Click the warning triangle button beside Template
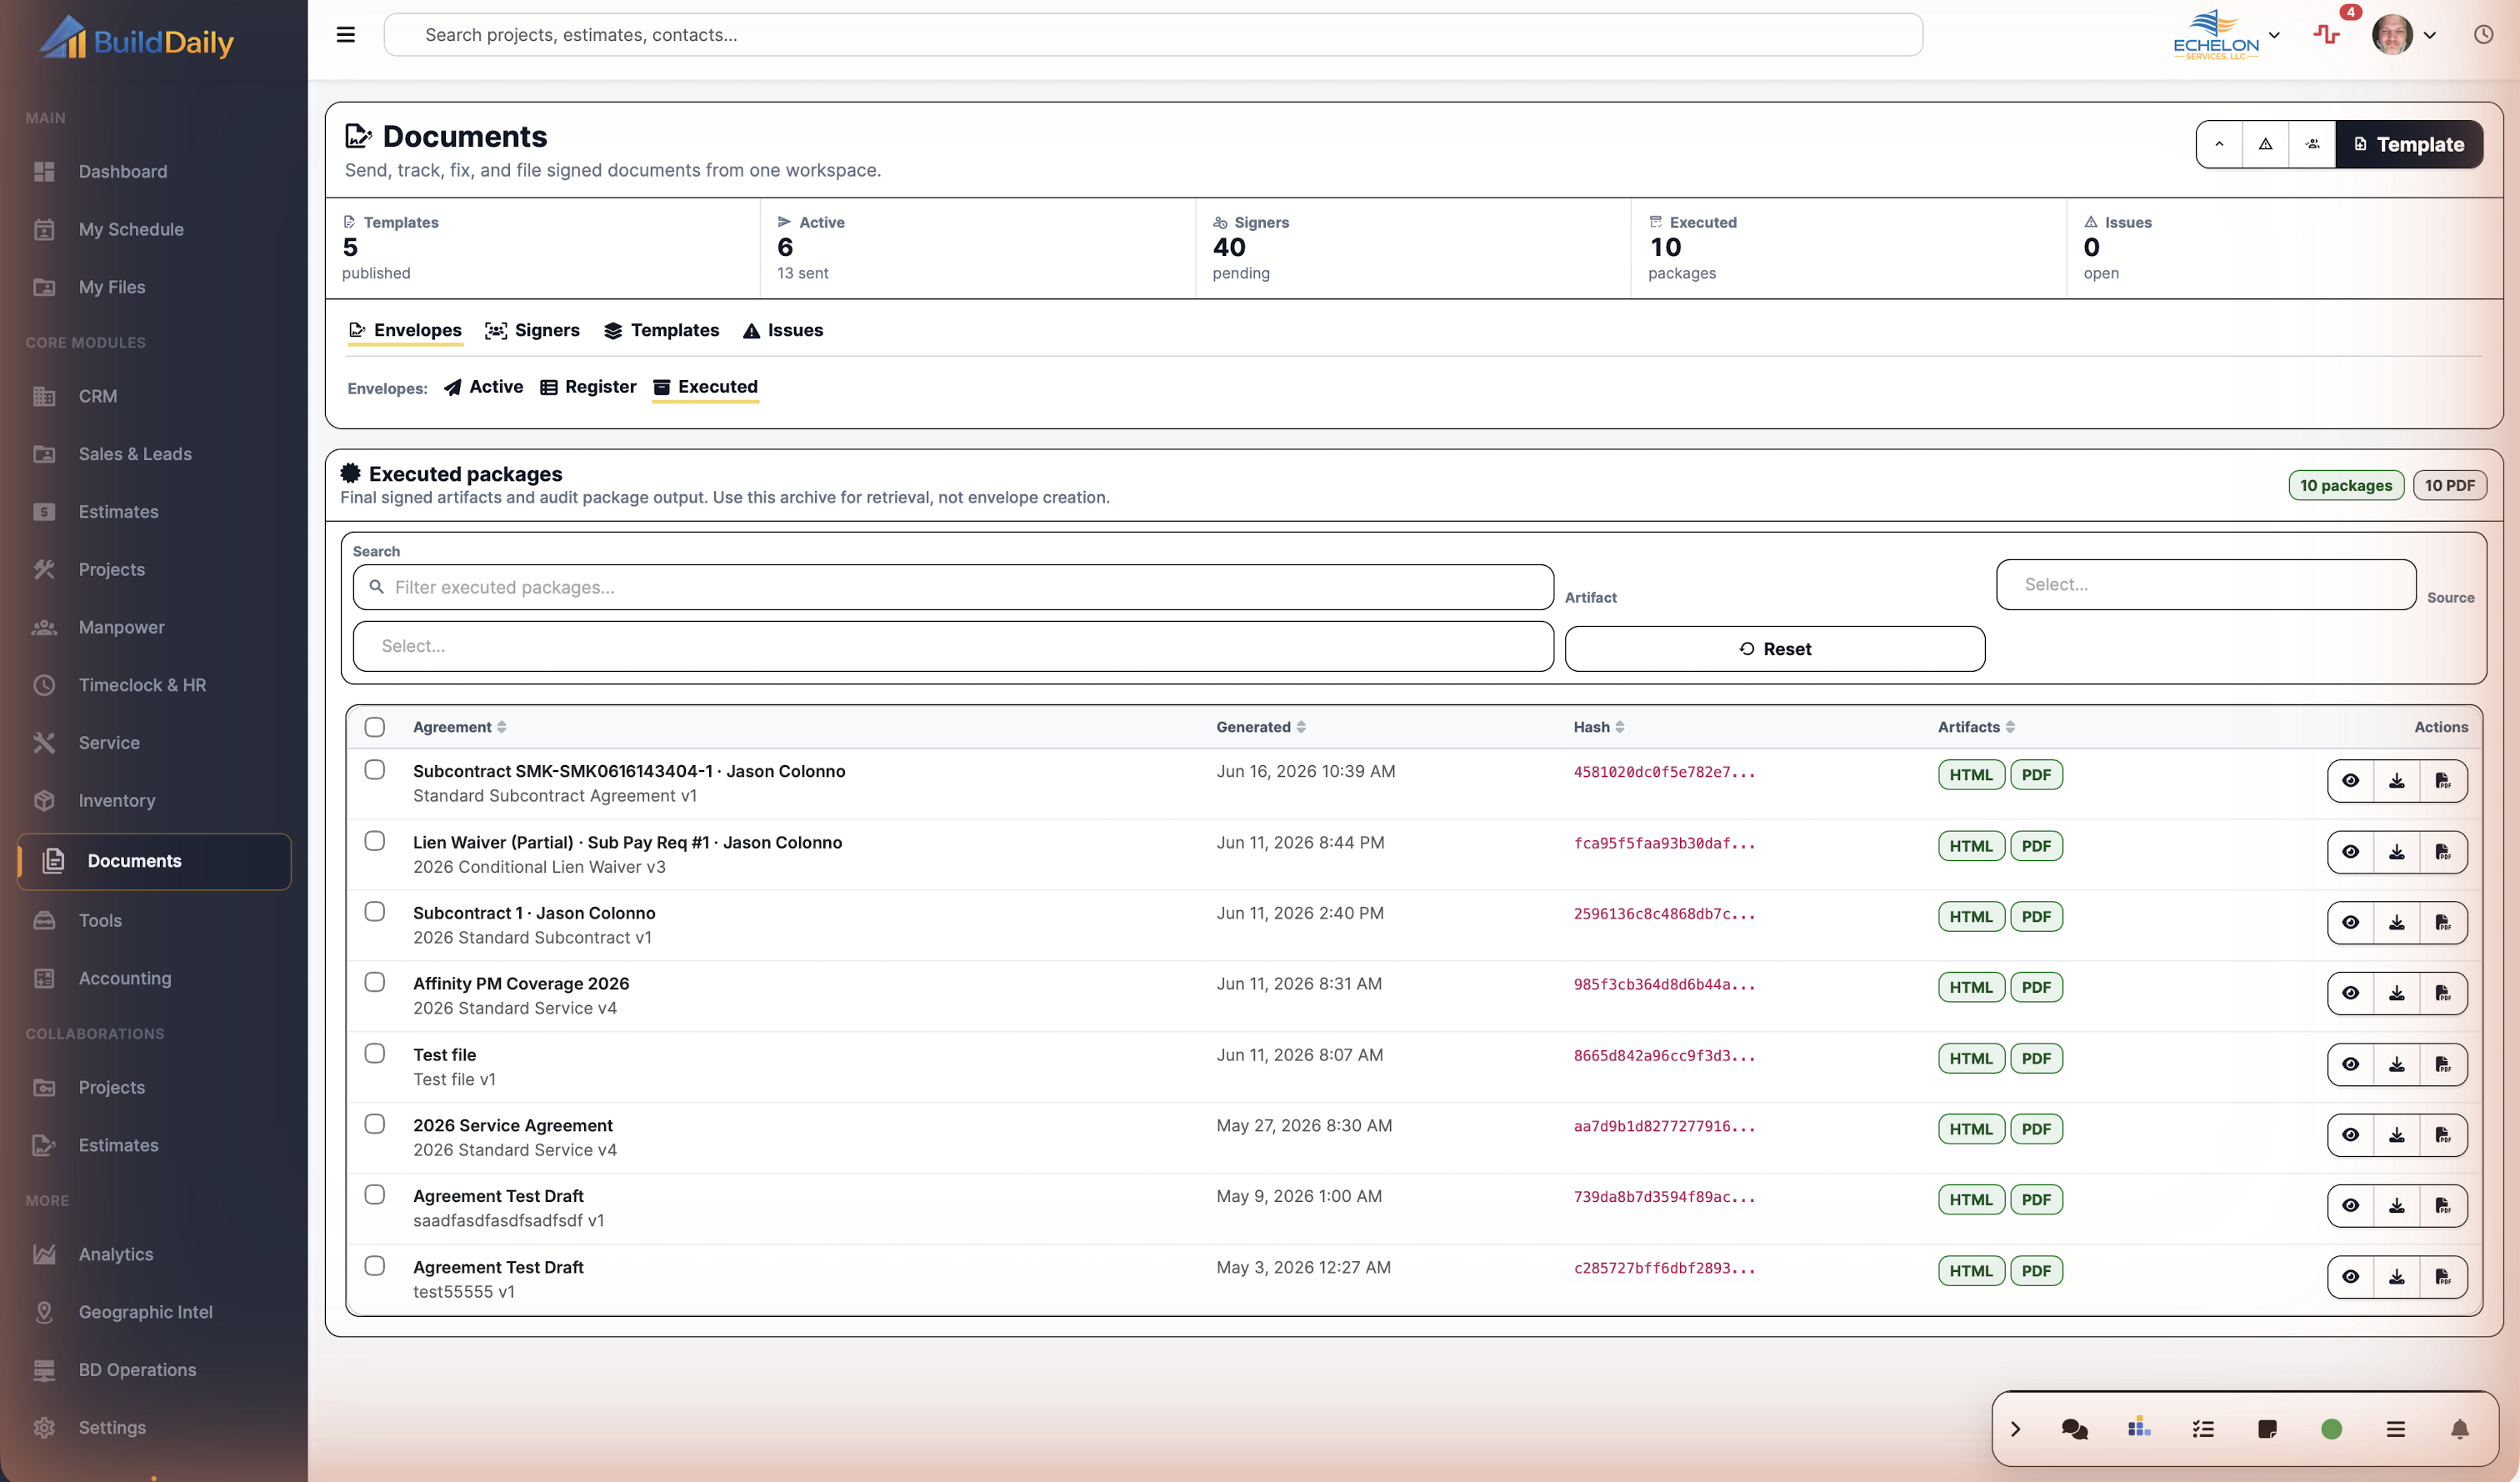 (2265, 144)
